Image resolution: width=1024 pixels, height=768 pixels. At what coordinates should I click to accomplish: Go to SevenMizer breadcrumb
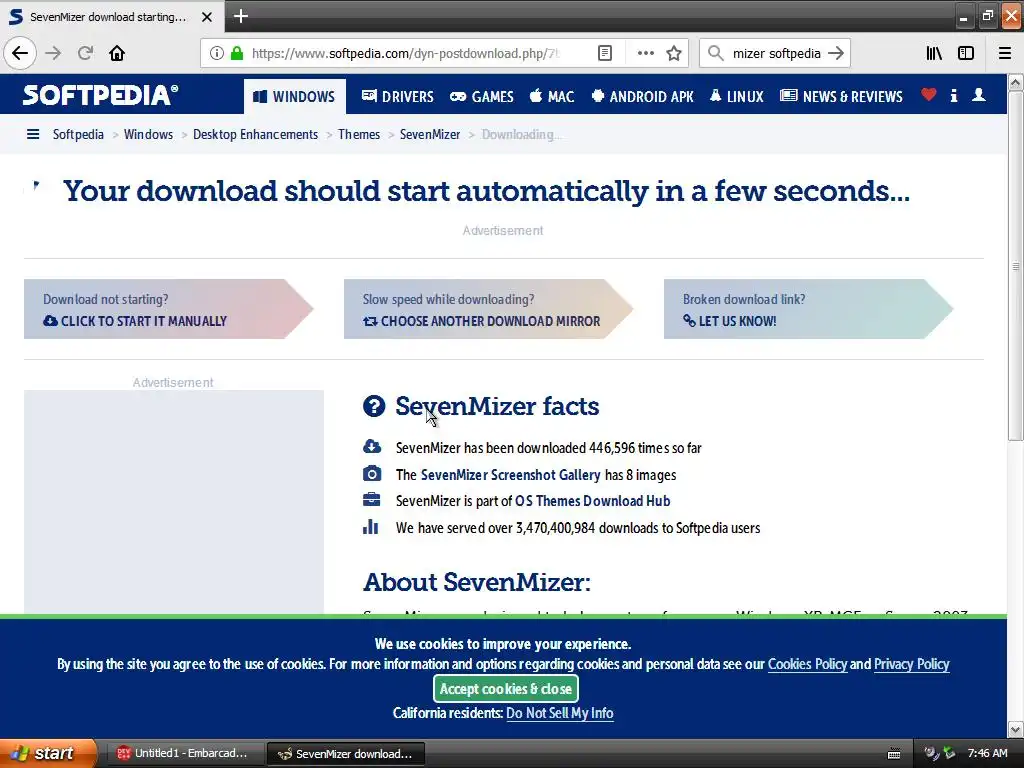430,135
